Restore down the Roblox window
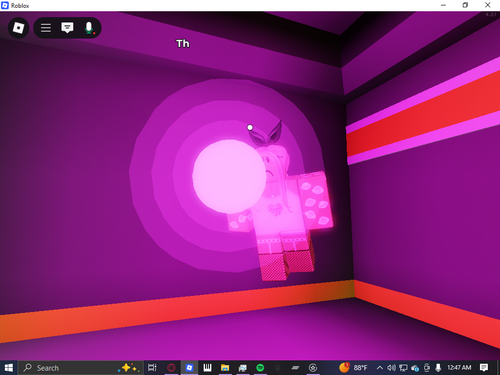500x375 pixels. pyautogui.click(x=465, y=5)
